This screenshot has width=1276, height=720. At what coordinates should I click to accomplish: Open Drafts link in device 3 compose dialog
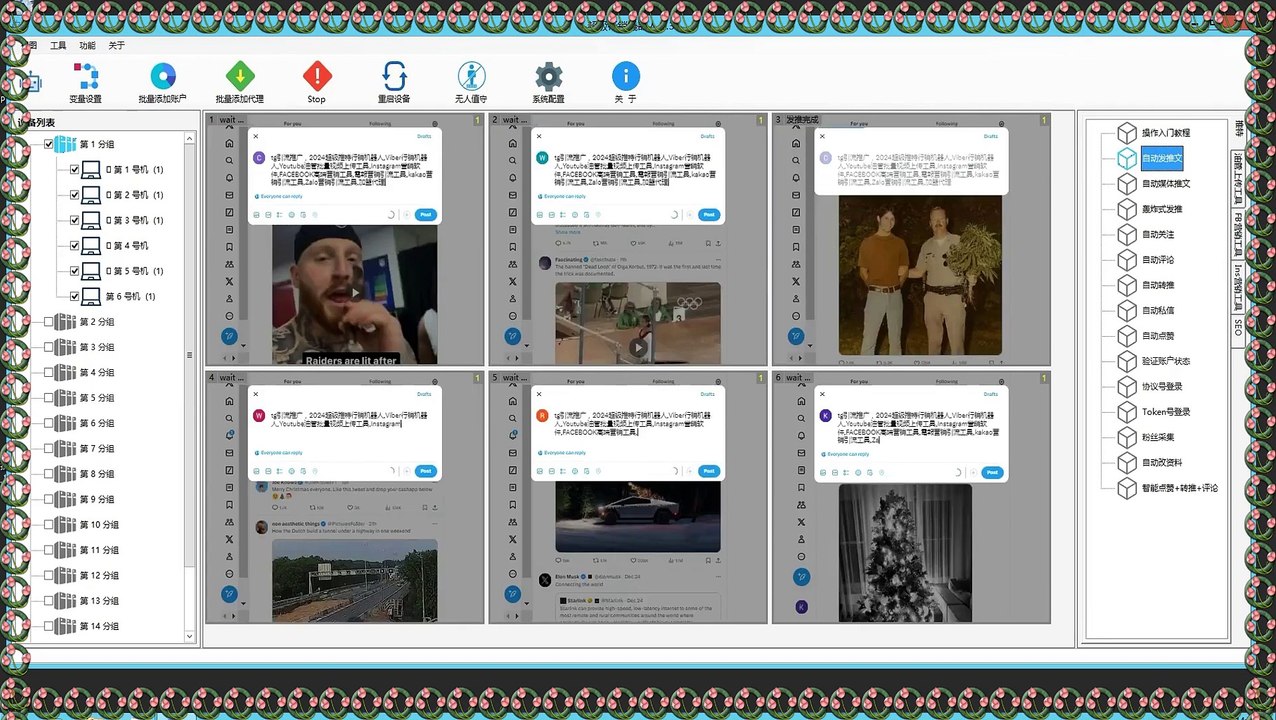pyautogui.click(x=991, y=136)
